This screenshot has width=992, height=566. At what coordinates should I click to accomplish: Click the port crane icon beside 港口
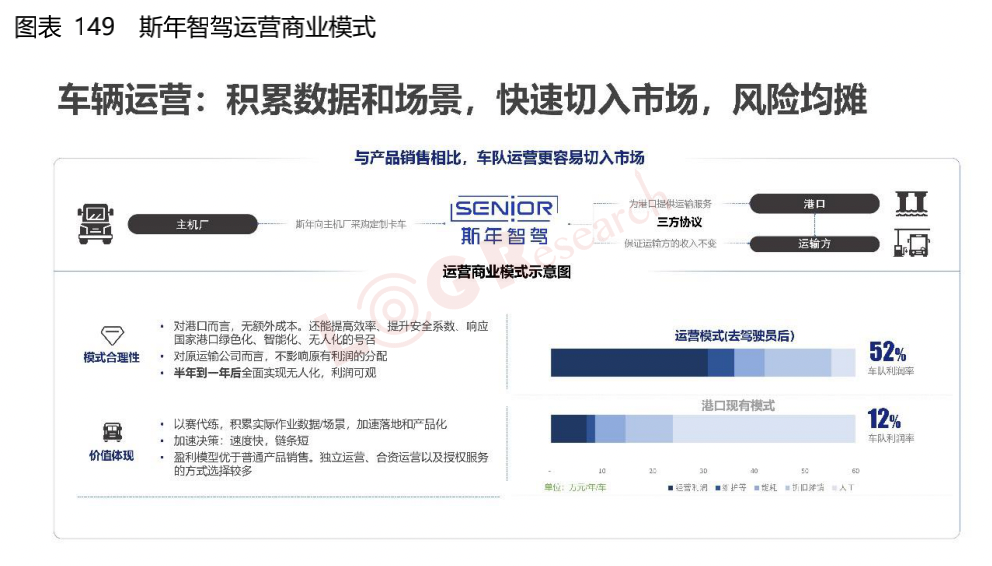[912, 204]
